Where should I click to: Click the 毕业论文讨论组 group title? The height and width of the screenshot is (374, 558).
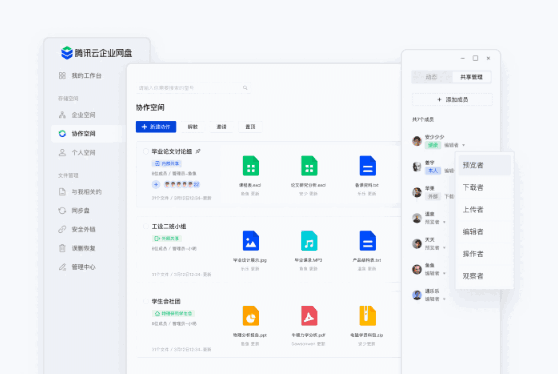pyautogui.click(x=172, y=151)
